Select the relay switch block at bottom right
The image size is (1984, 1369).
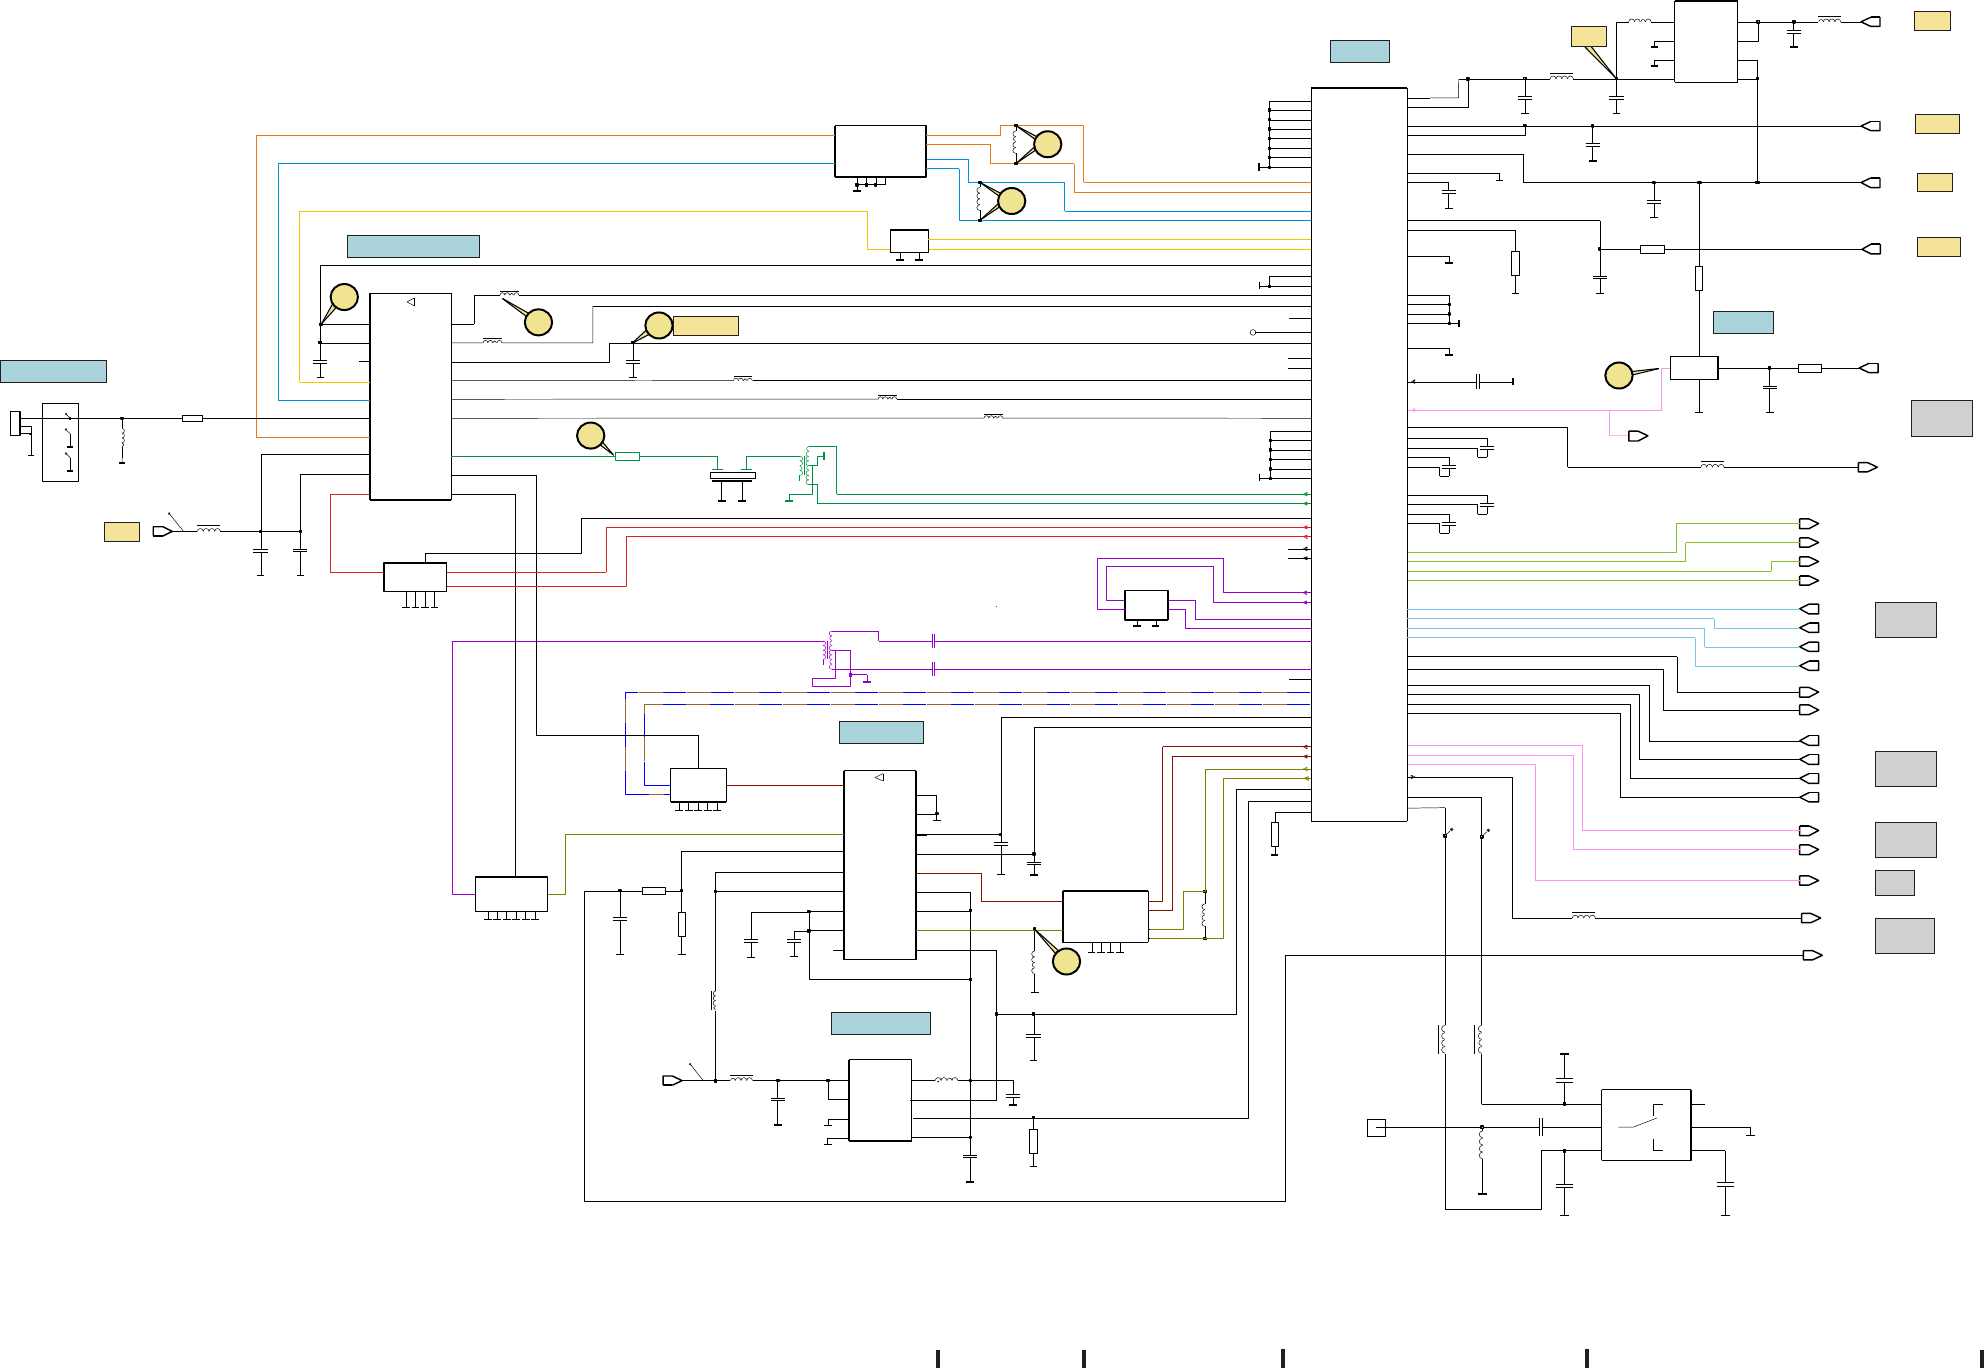click(x=1646, y=1125)
